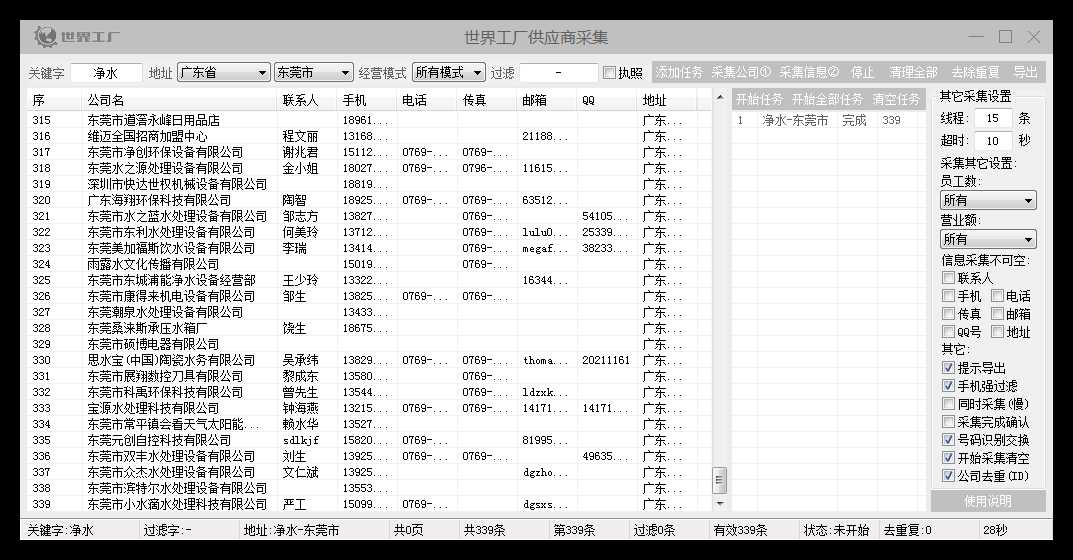Toggle QQ号 required checkbox

[948, 332]
